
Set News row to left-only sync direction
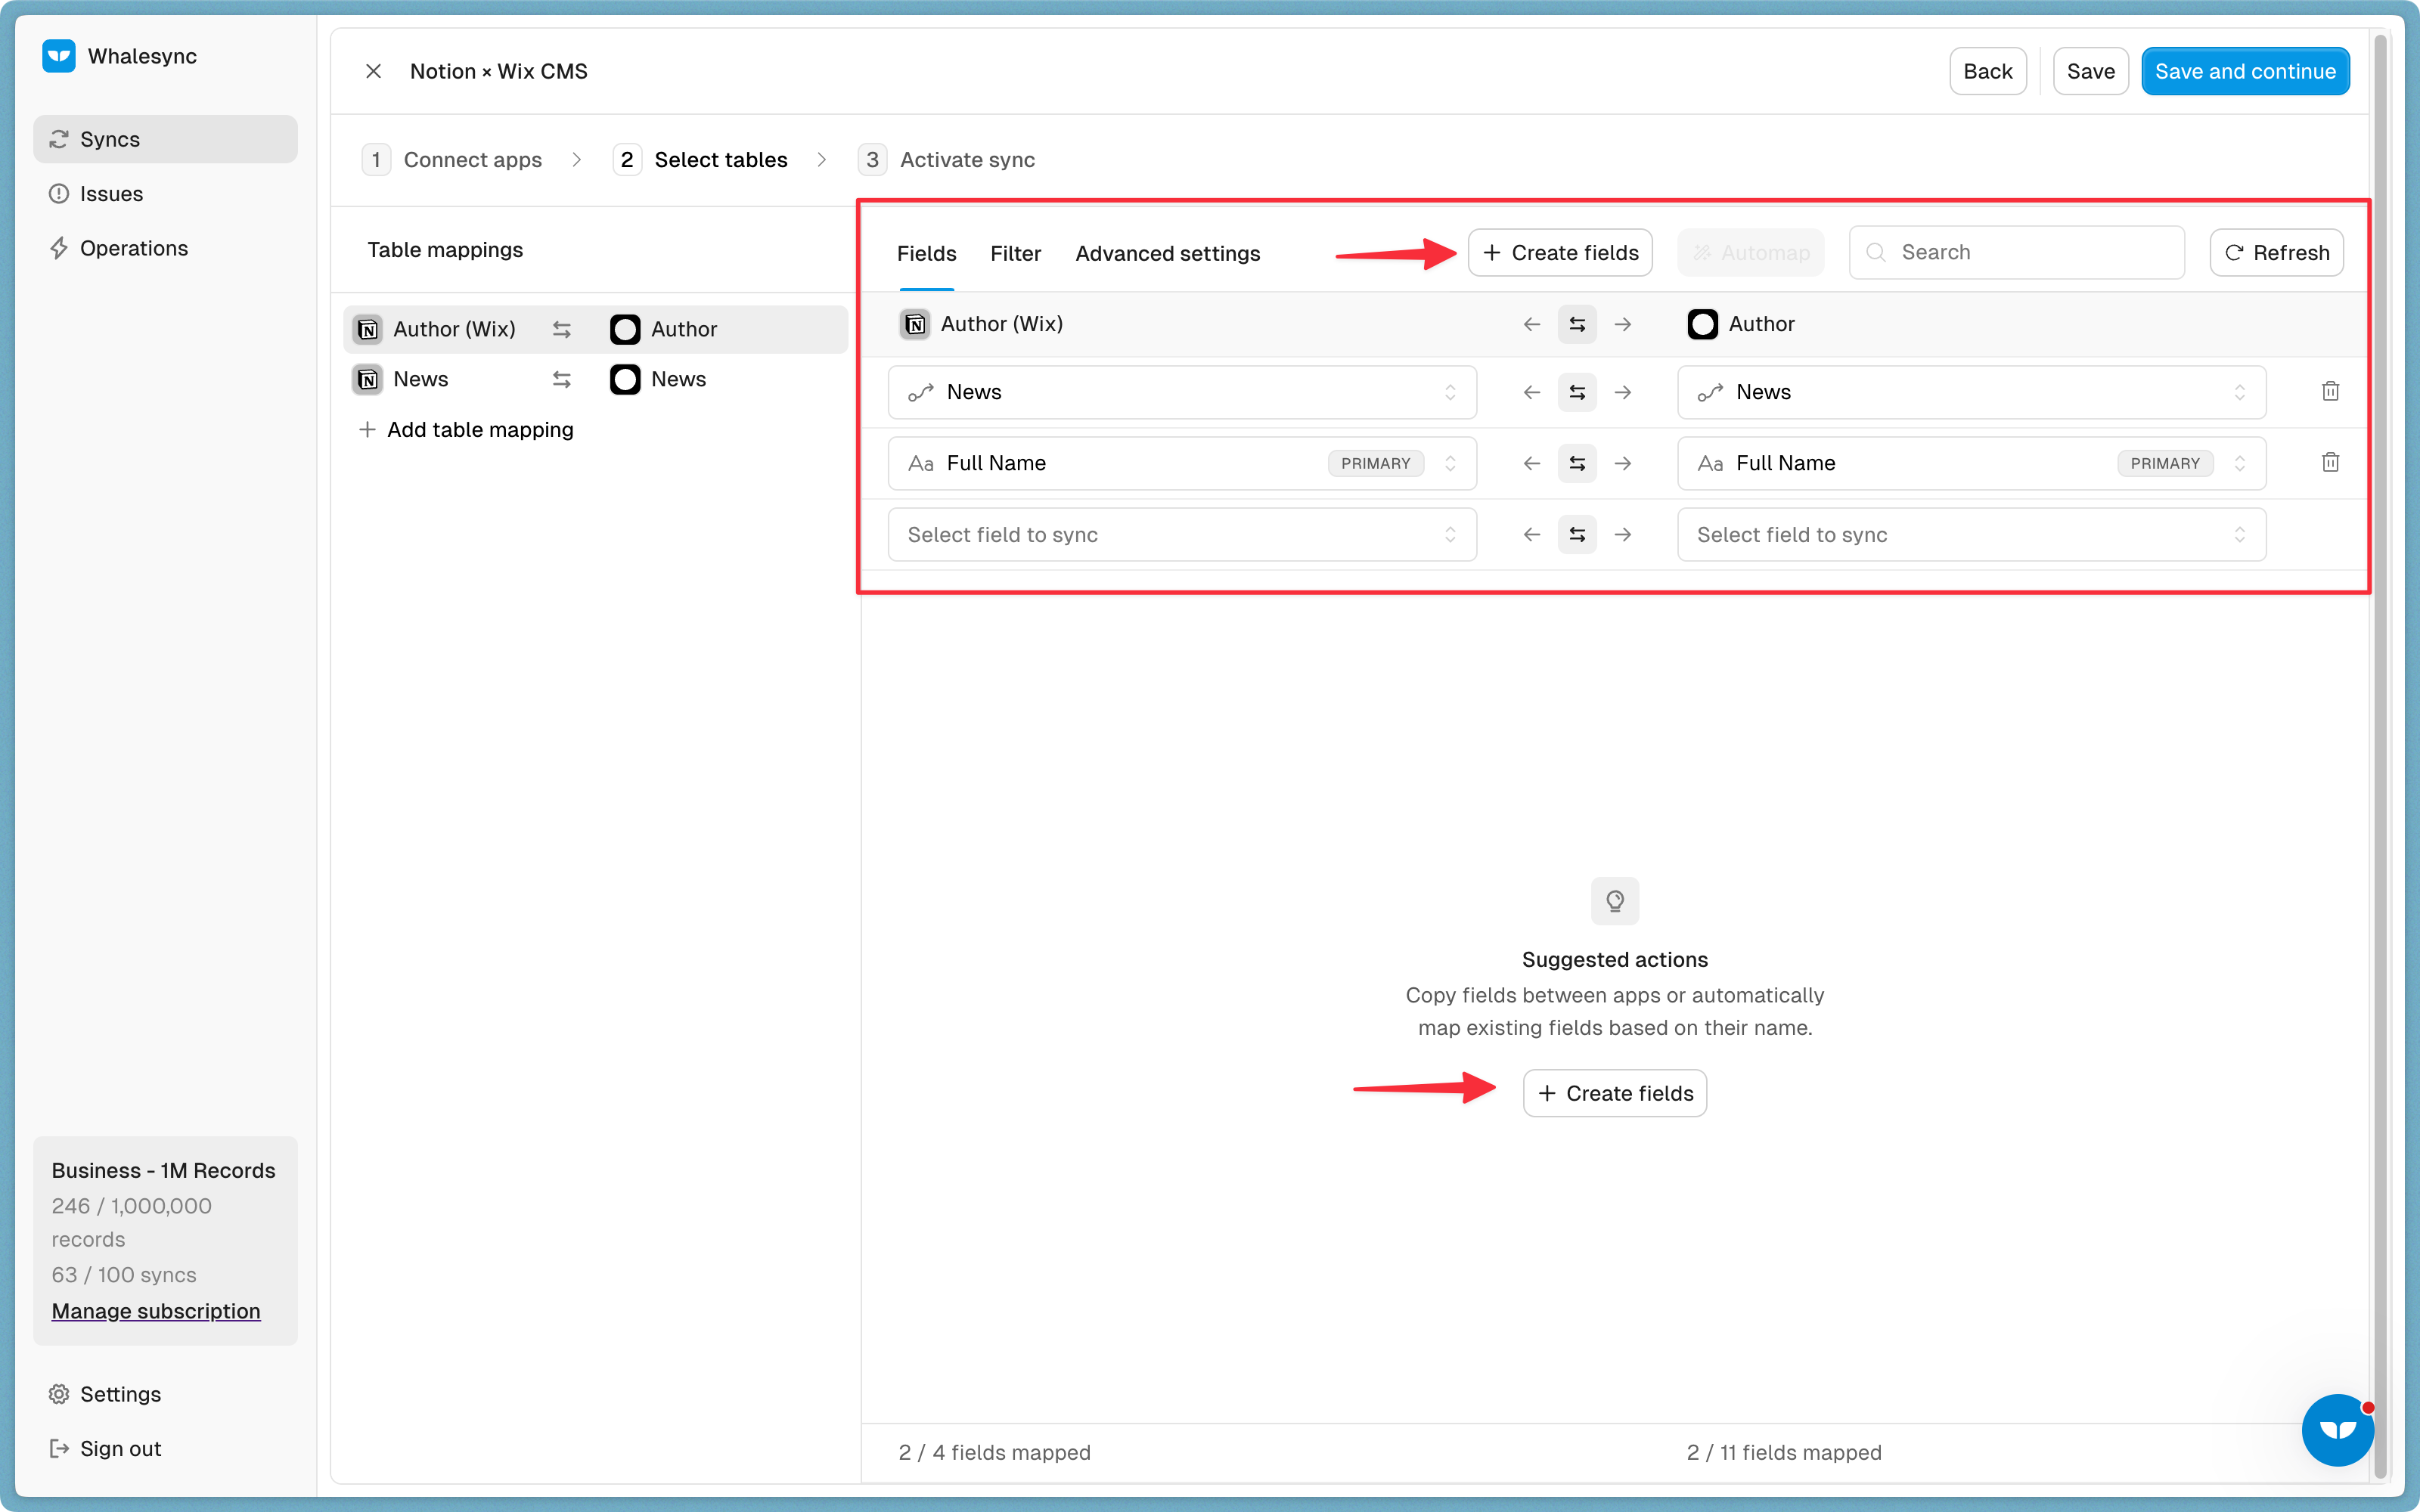tap(1531, 393)
